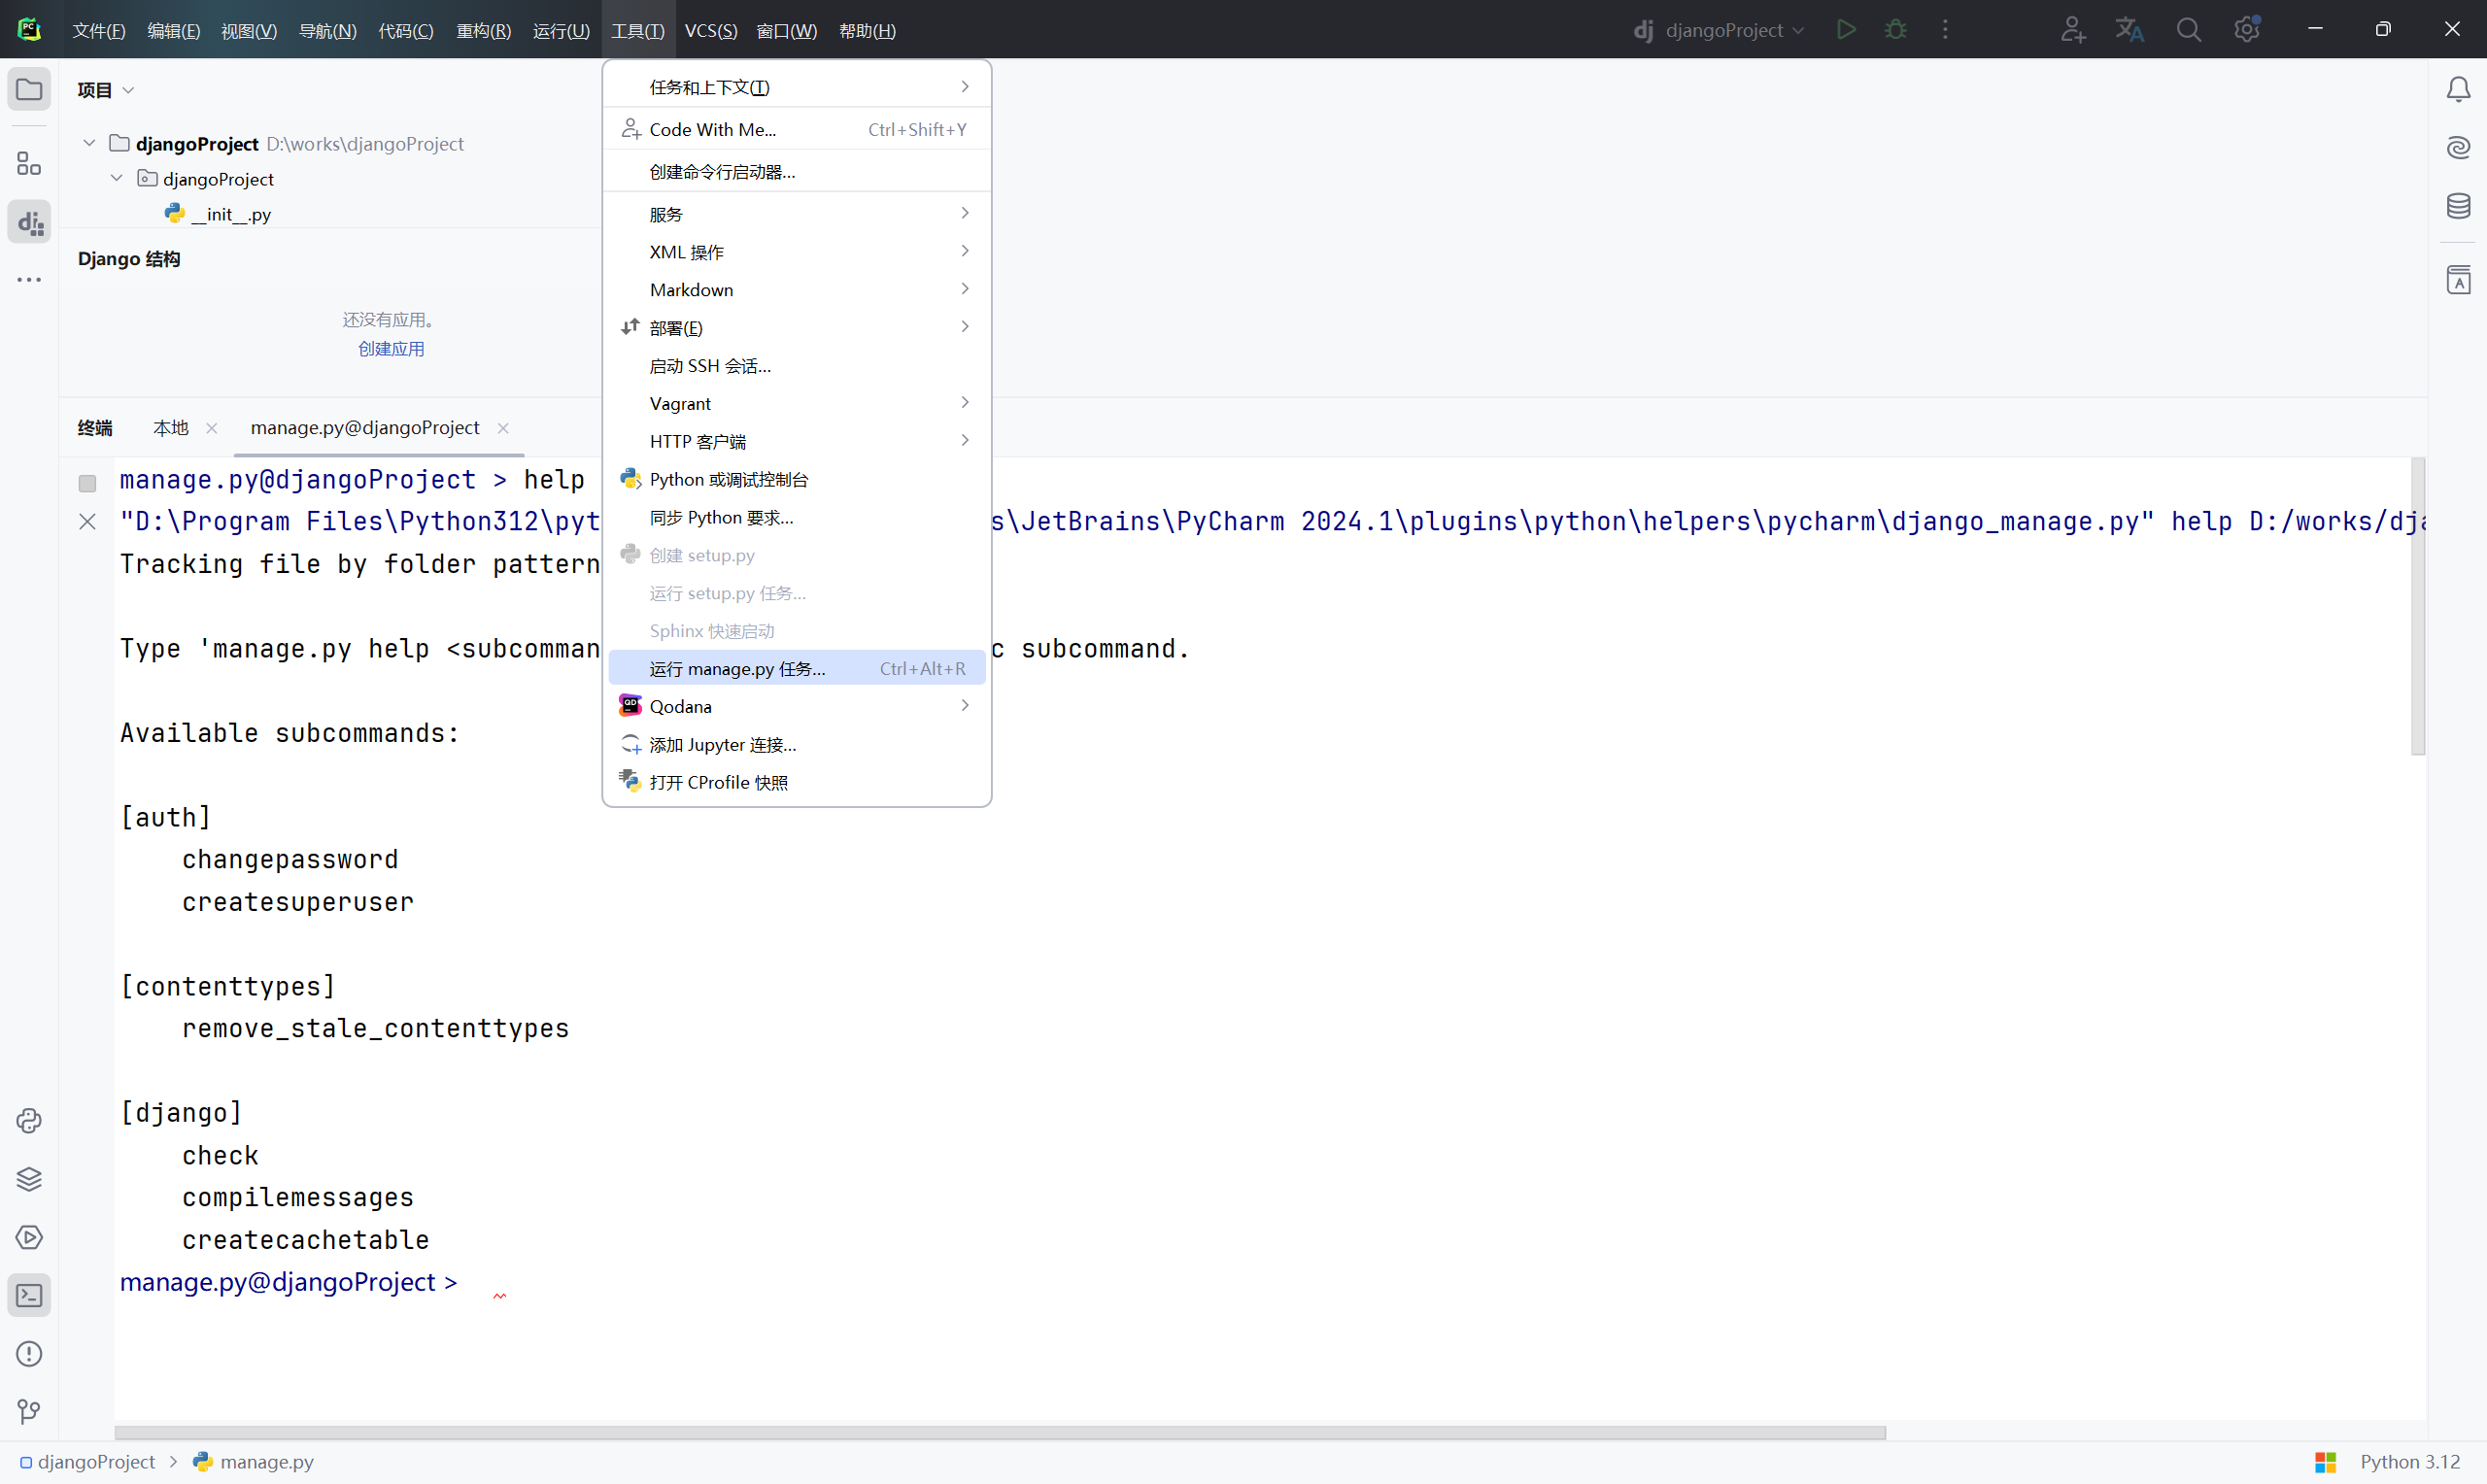Open the djangoProject run configuration dropdown
Screen dimensions: 2487x1484
[1720, 30]
